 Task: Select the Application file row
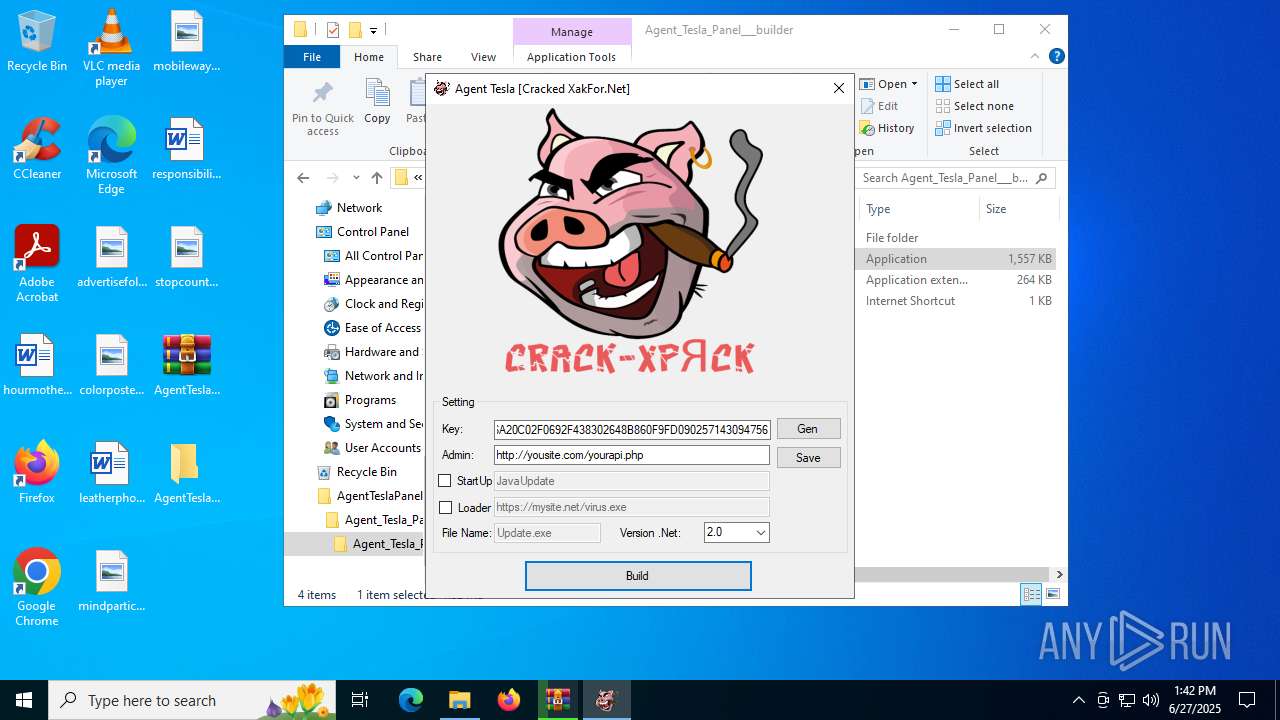(x=958, y=259)
